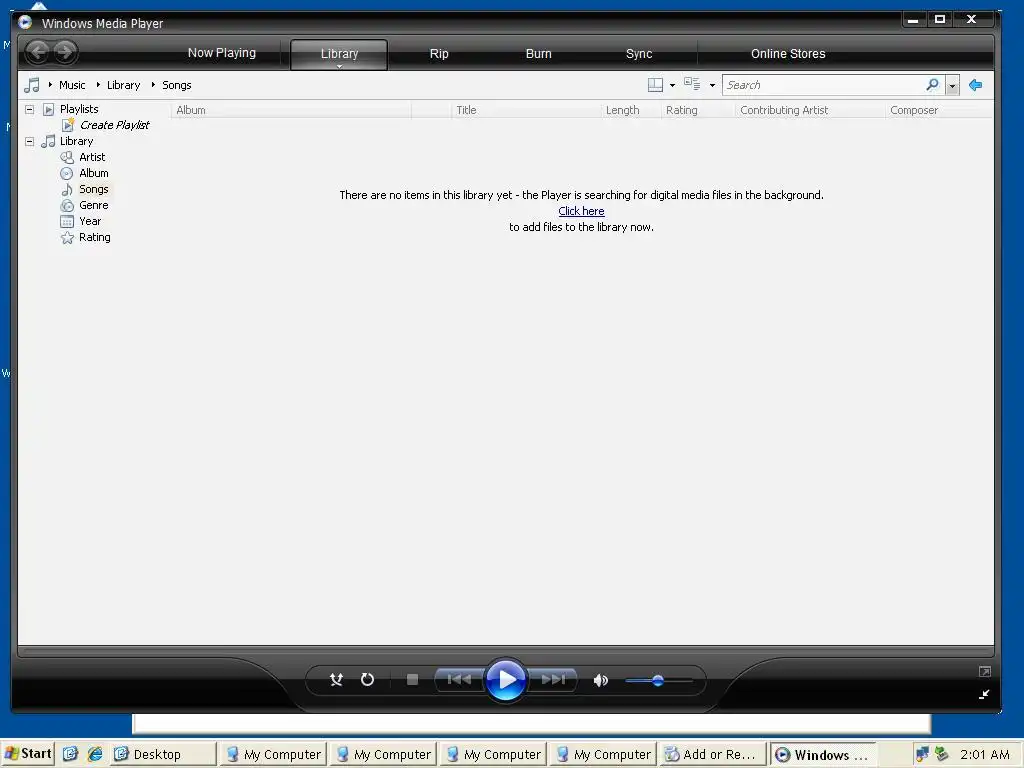Sort by the Album column header
Screen dimensions: 1024x768
tap(291, 110)
